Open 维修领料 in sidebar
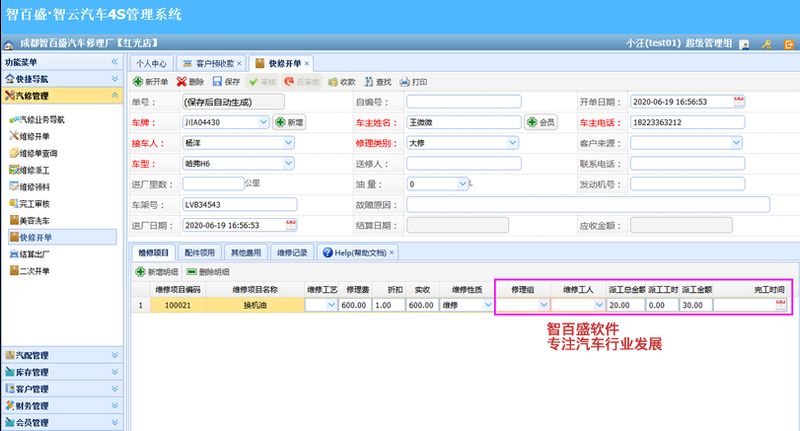The image size is (800, 431). tap(30, 187)
